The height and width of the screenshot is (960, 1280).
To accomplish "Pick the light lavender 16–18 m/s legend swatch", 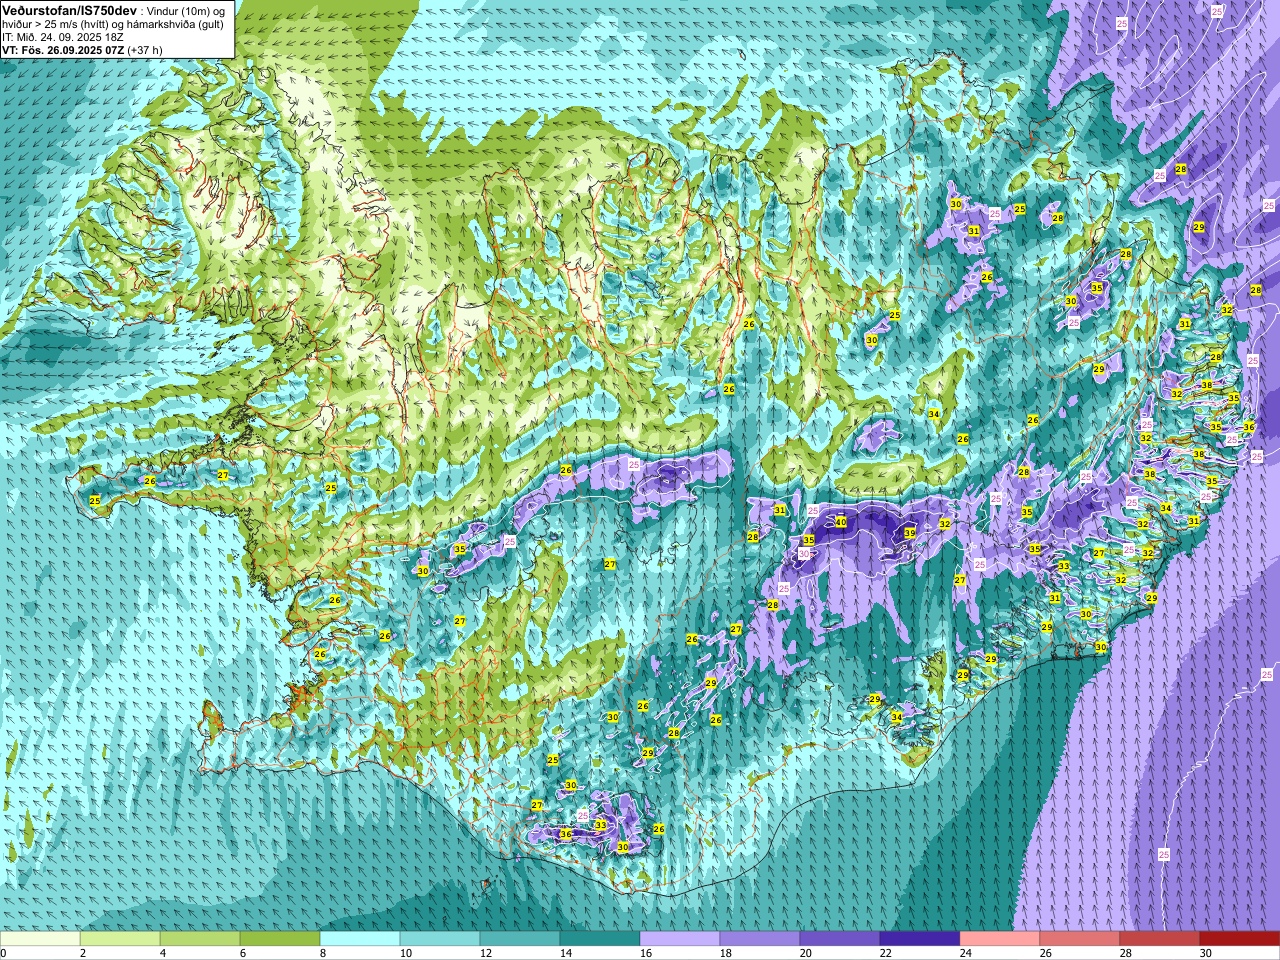I will [680, 939].
